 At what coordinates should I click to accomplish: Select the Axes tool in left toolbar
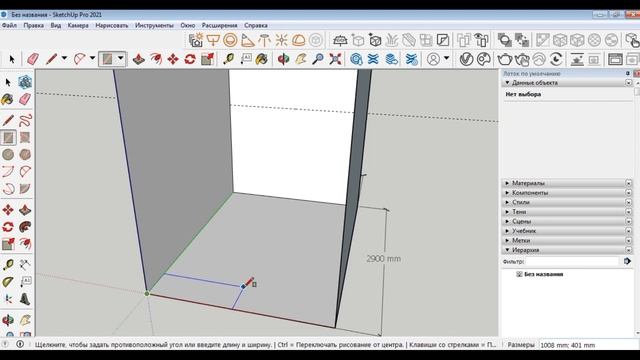tap(8, 299)
